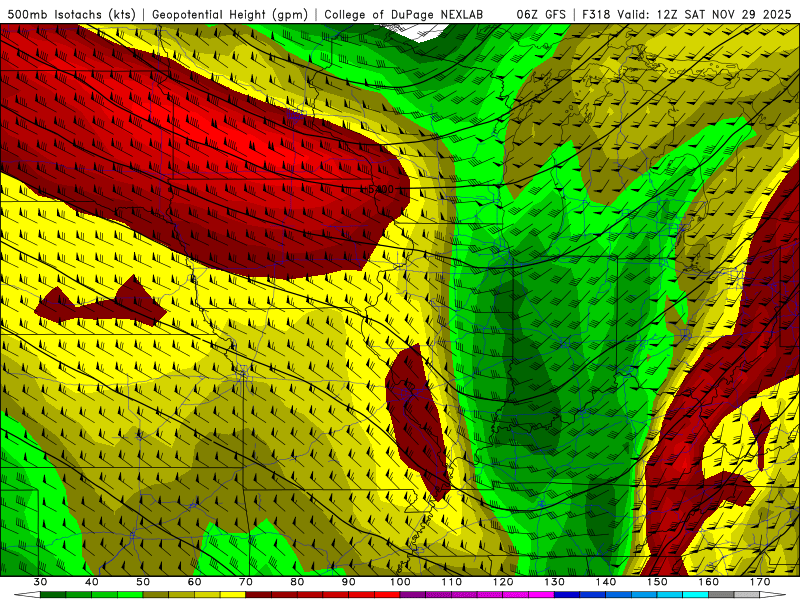Click the 170 value on the color scale
This screenshot has width=800, height=600.
[760, 582]
